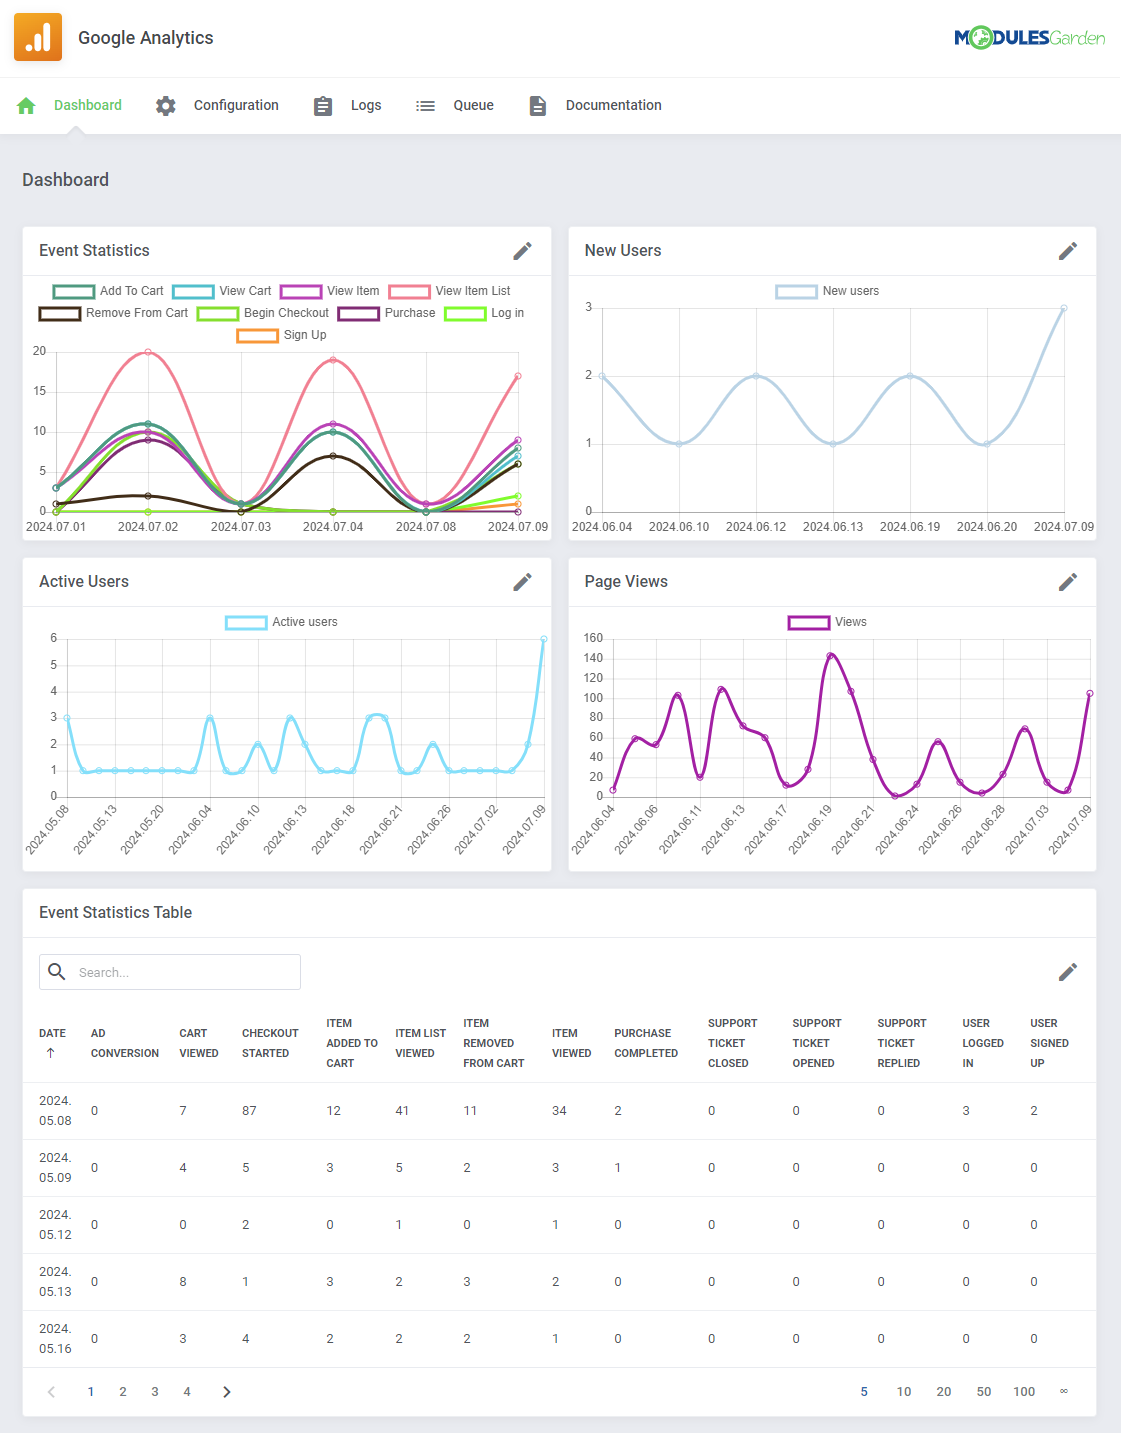Toggle Log in series in legend

[484, 313]
